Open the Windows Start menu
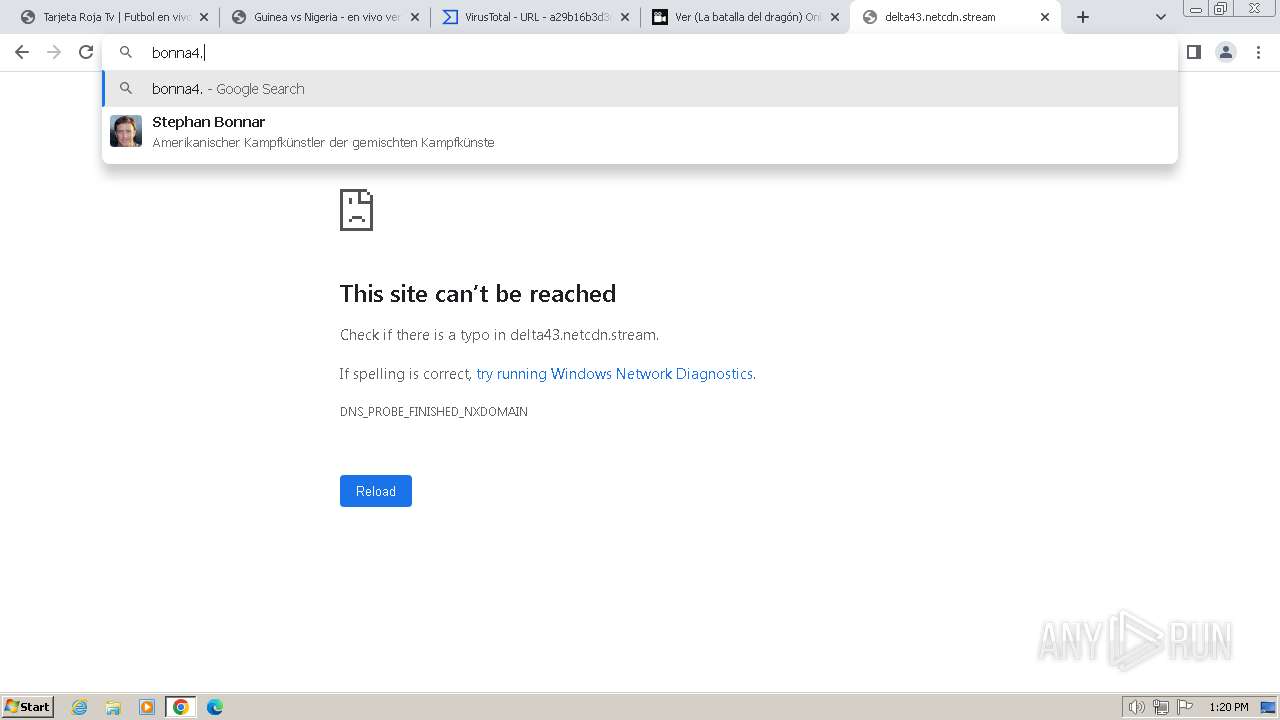This screenshot has height=720, width=1280. click(x=28, y=707)
